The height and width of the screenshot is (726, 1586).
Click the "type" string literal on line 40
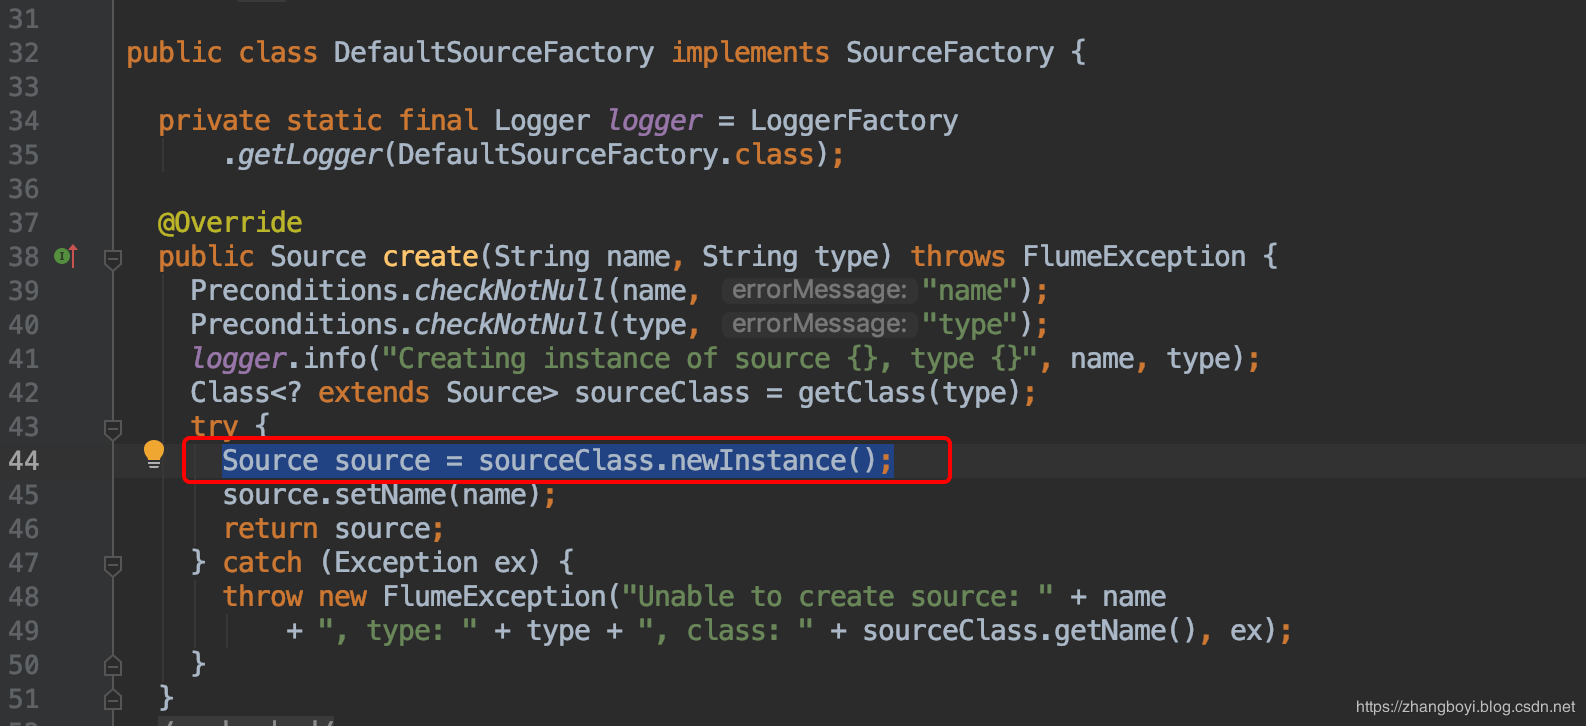click(969, 325)
